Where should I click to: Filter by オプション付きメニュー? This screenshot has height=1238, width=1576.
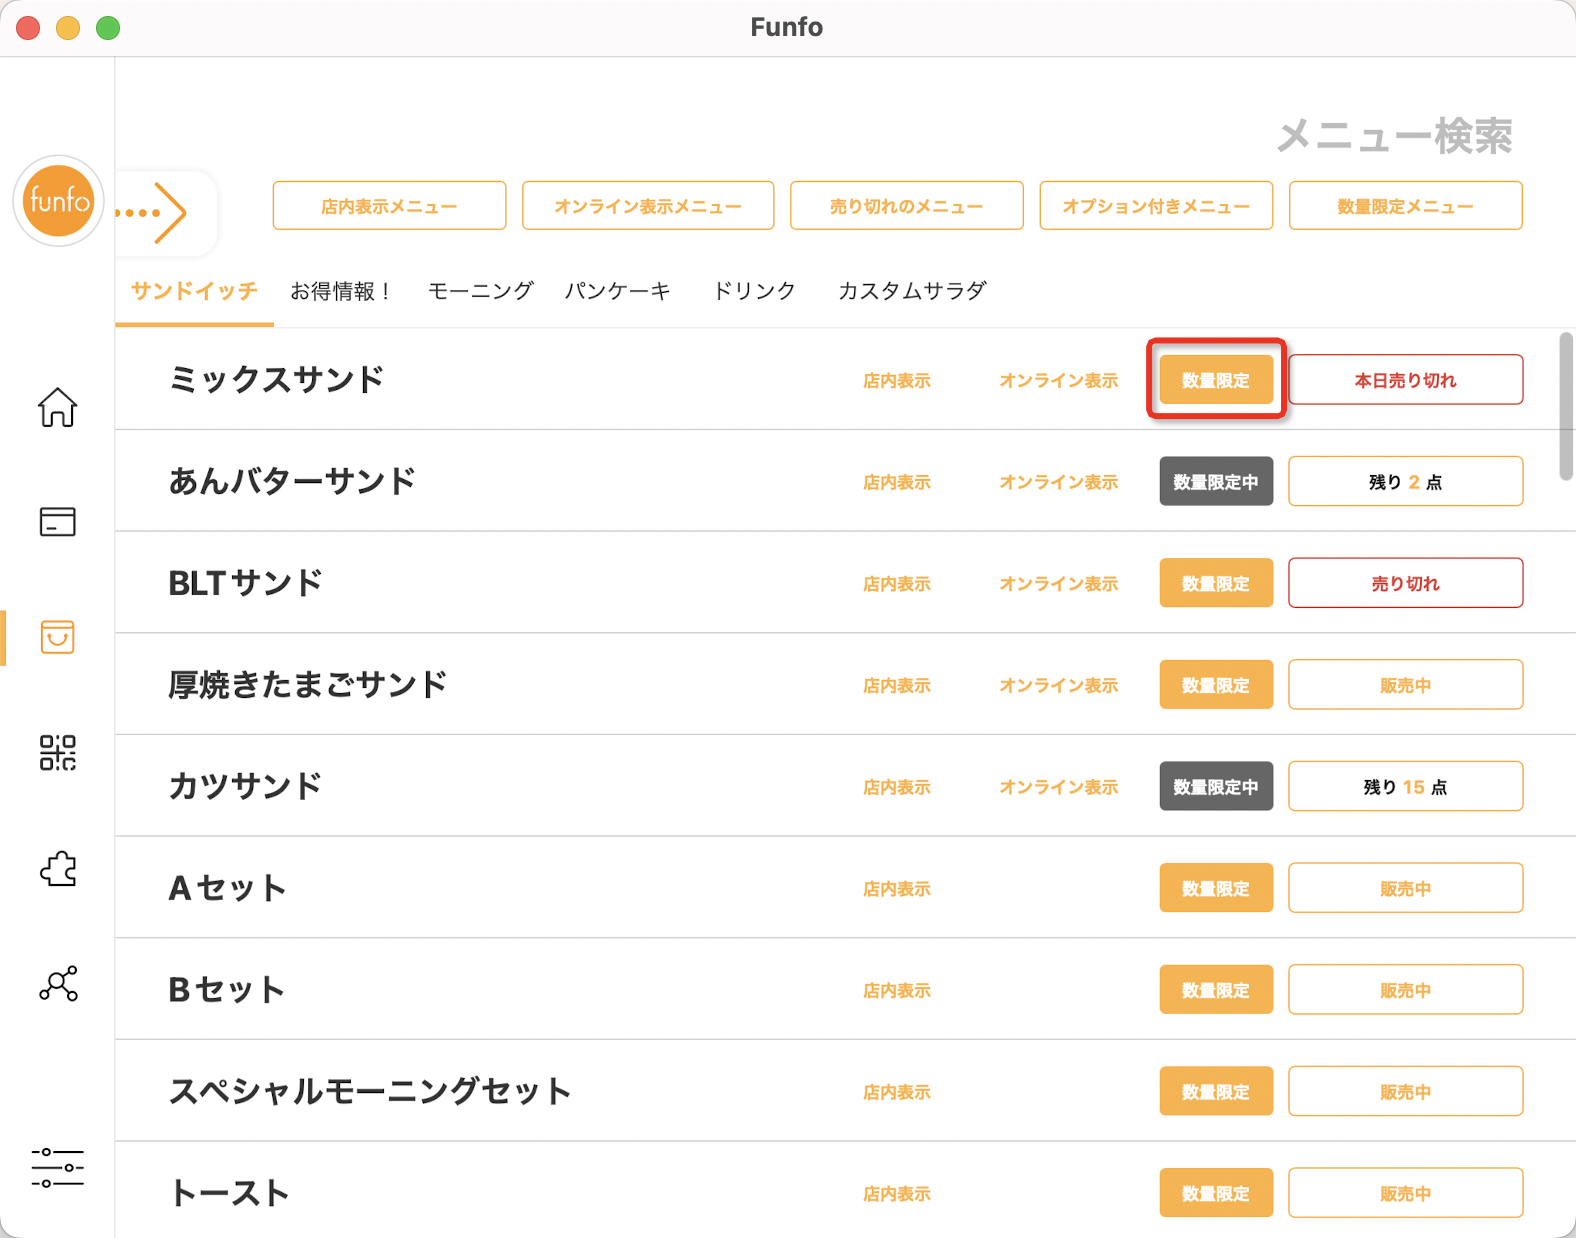[x=1156, y=206]
